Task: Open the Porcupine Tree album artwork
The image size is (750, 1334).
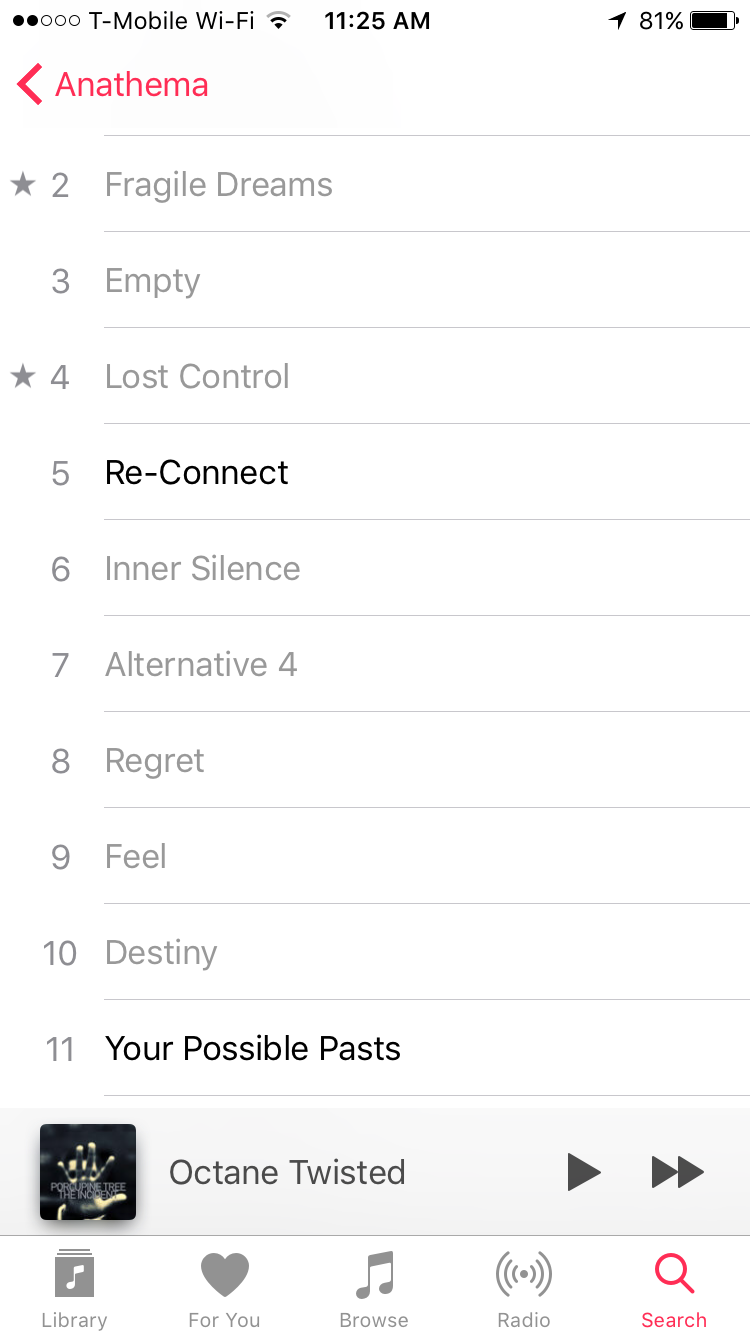Action: pos(88,1172)
